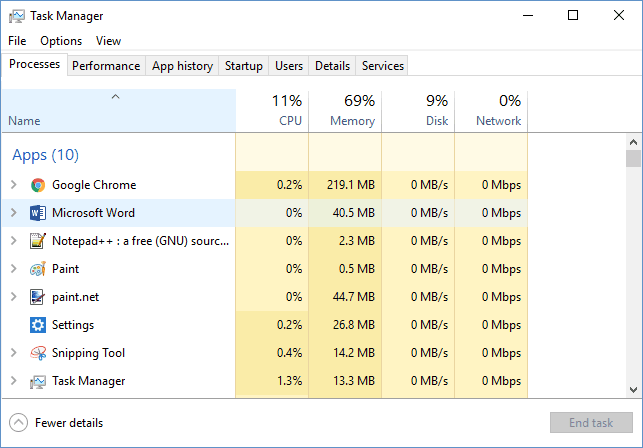
Task: Select the Processes tab
Action: click(x=34, y=64)
